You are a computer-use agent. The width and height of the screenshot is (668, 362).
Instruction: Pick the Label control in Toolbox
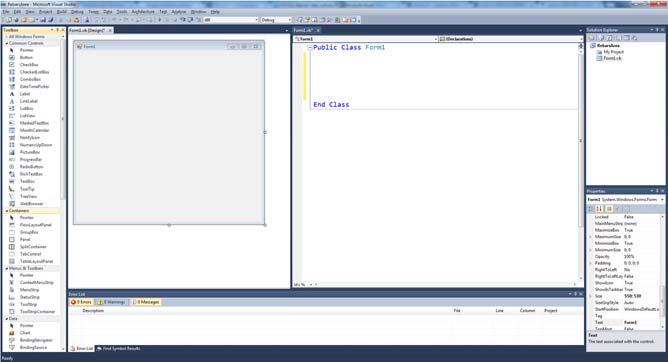click(25, 94)
